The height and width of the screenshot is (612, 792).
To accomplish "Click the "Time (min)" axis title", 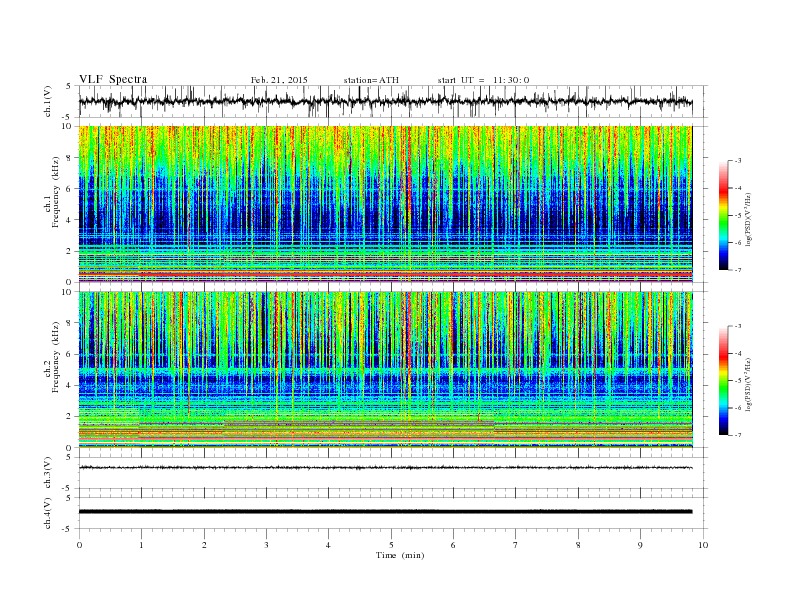I will 400,555.
